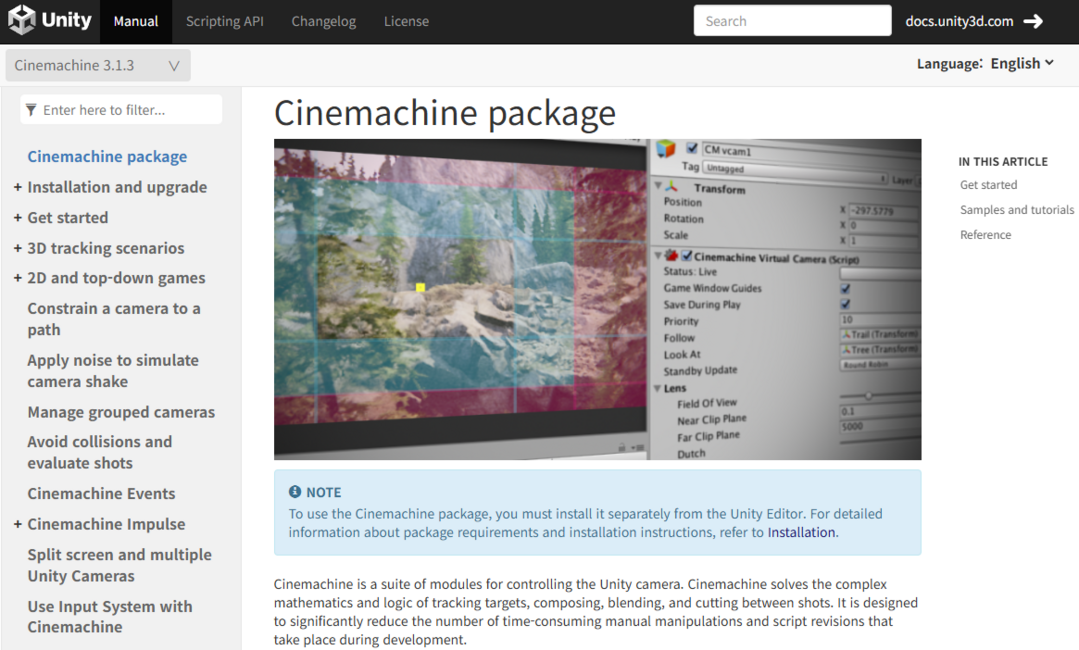Open Cinemachine Impulse page

[x=107, y=524]
